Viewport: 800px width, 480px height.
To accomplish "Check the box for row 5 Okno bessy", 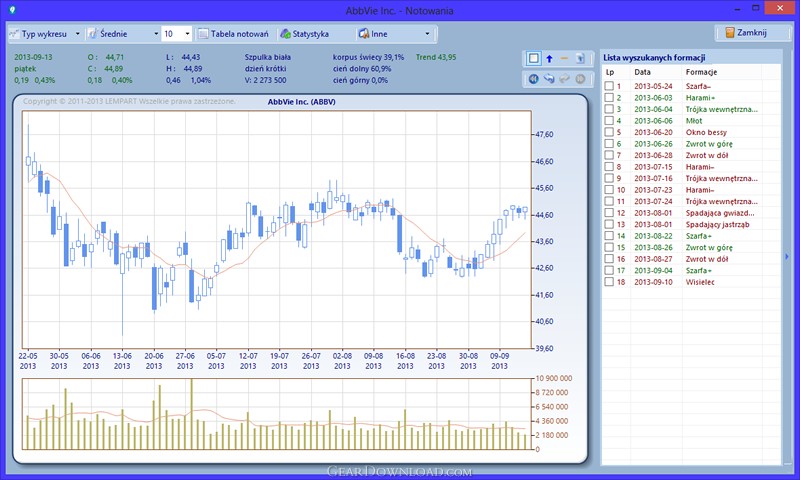I will point(609,132).
